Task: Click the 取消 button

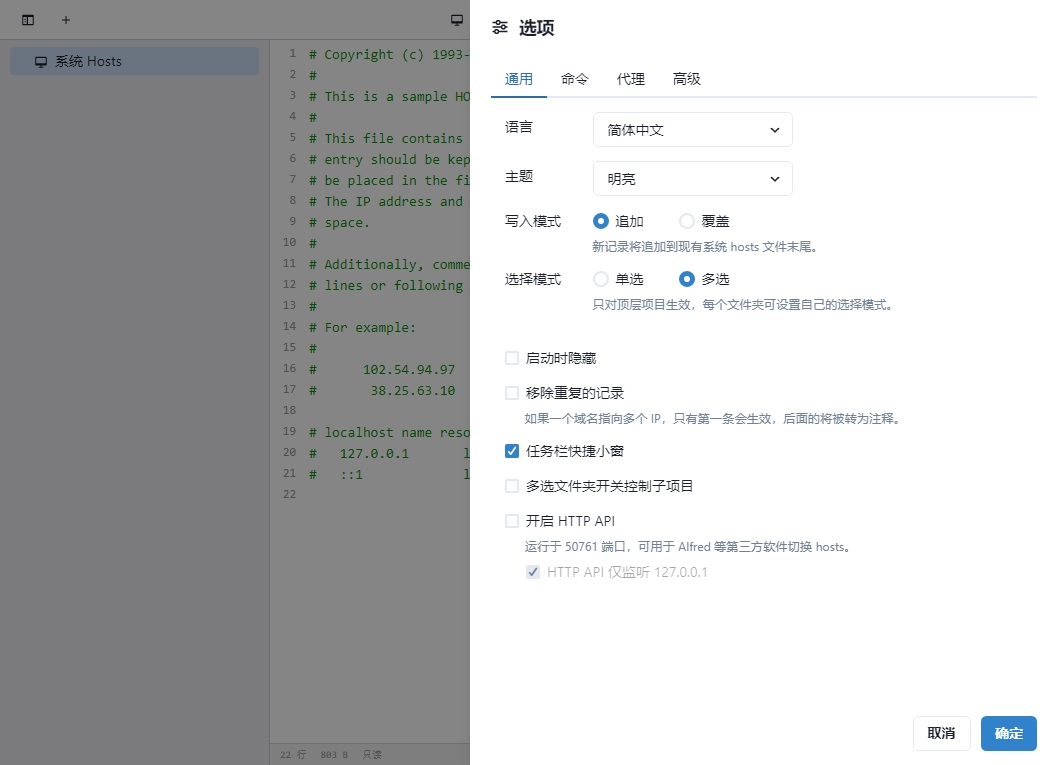Action: tap(941, 733)
